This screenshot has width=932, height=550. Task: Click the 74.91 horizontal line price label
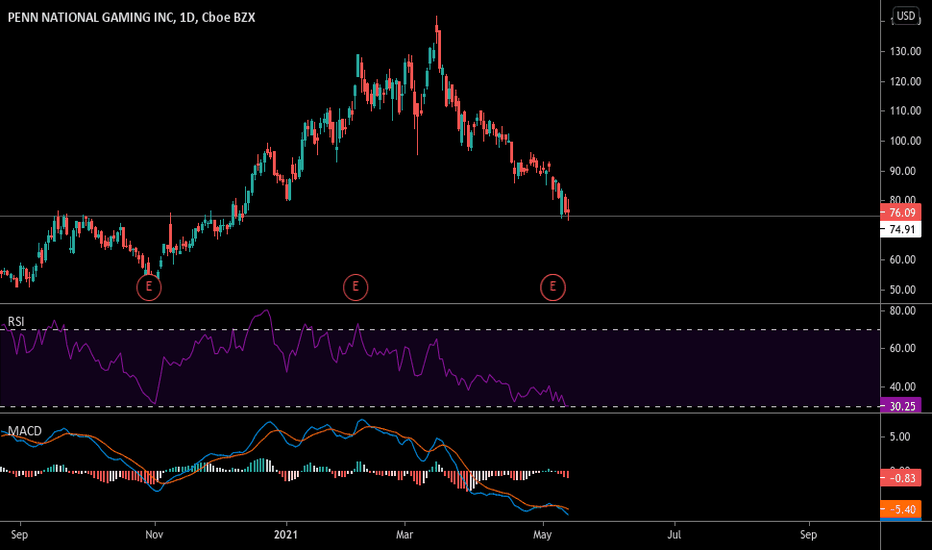pyautogui.click(x=900, y=230)
